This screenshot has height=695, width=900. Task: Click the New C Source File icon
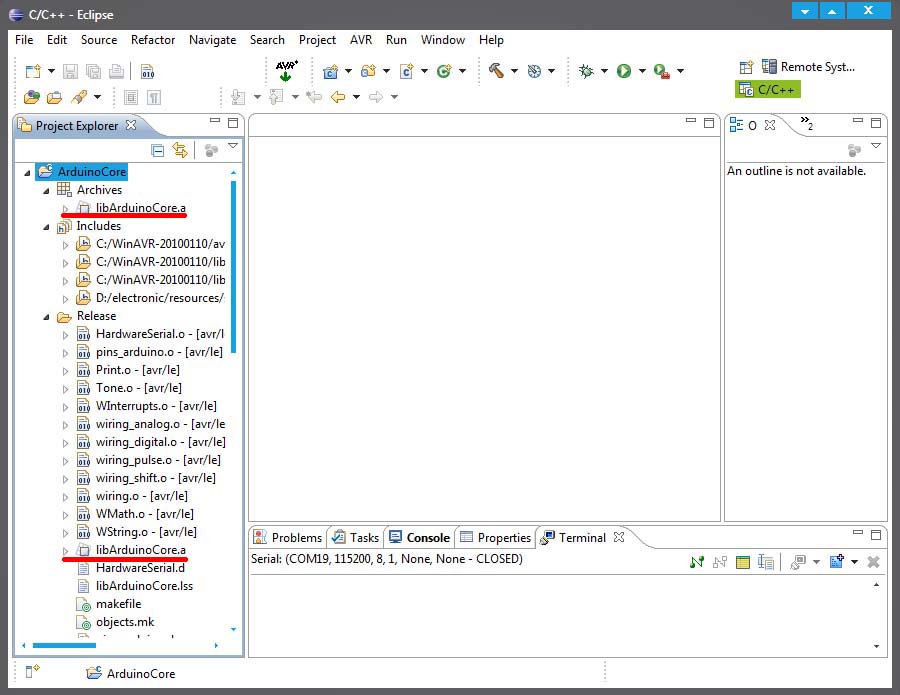406,71
